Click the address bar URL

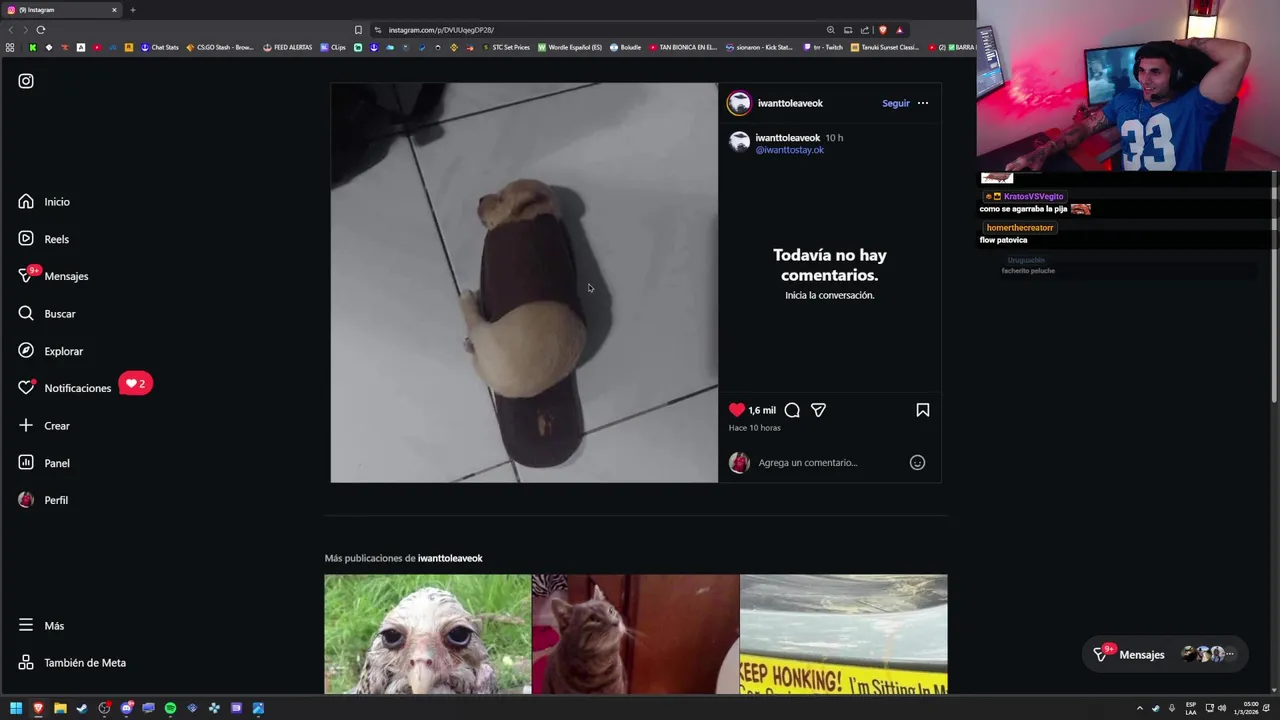click(441, 30)
